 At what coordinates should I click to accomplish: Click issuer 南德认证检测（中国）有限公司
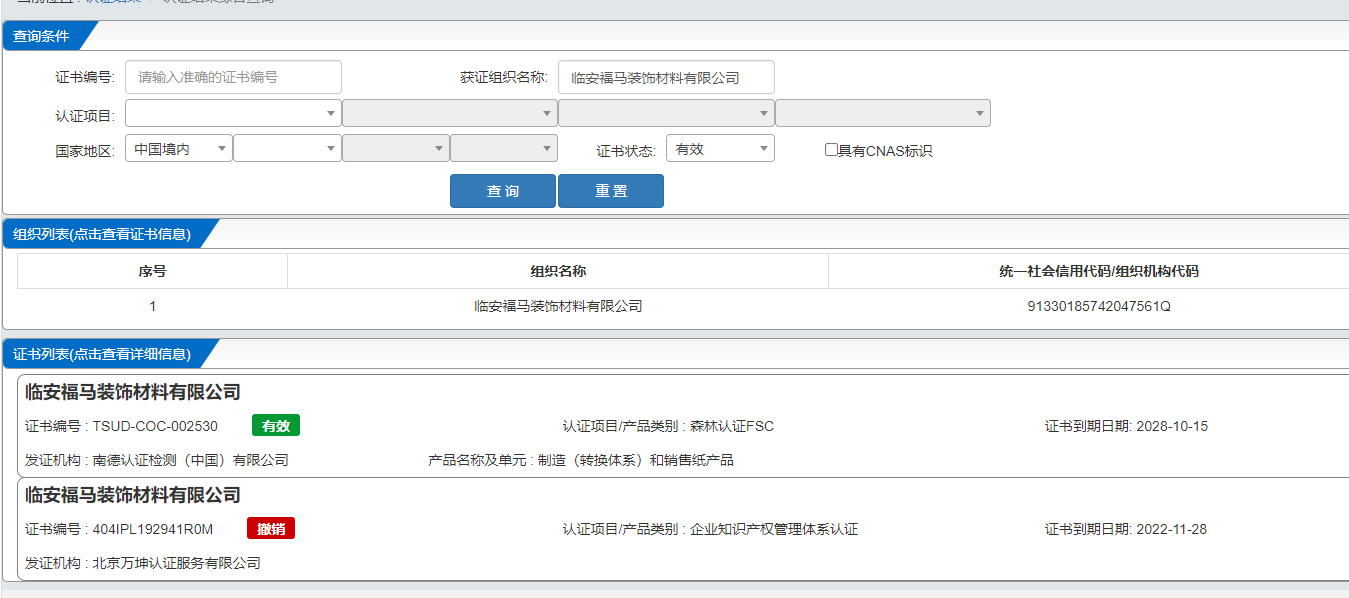(x=191, y=460)
